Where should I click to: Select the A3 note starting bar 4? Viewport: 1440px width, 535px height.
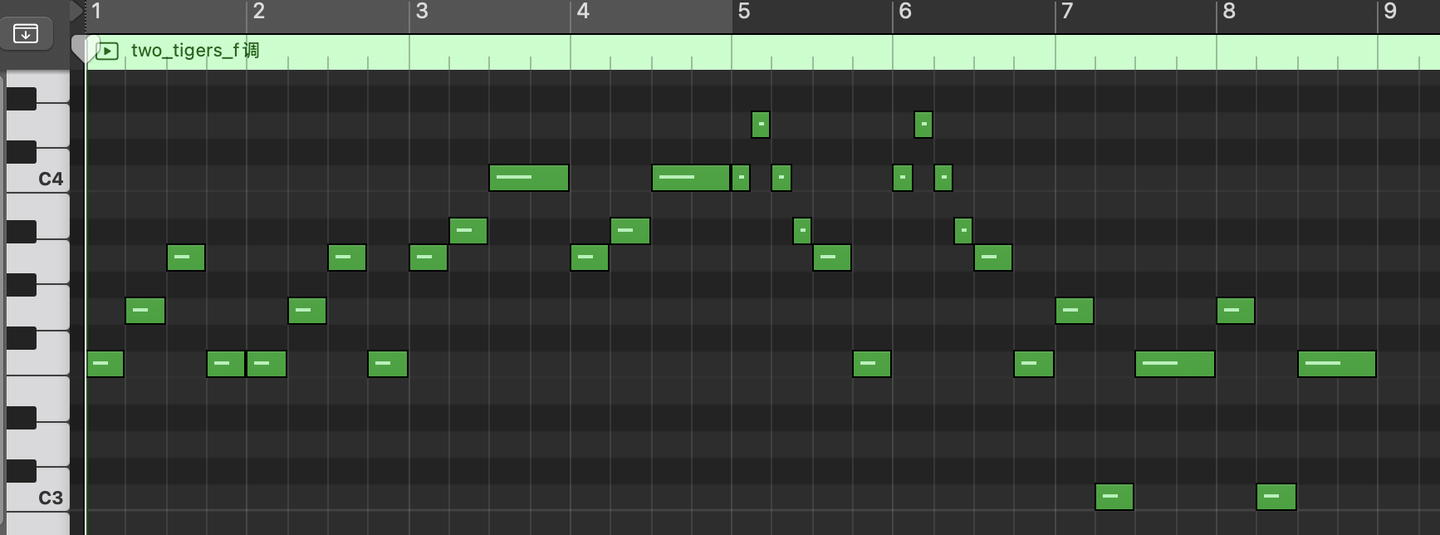point(590,258)
